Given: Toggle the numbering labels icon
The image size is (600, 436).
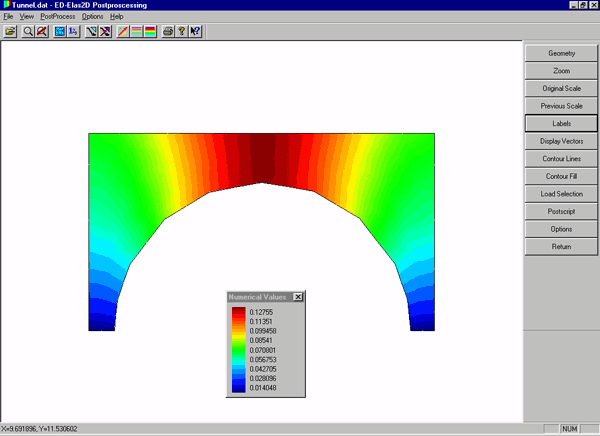Looking at the screenshot, I should [x=73, y=31].
